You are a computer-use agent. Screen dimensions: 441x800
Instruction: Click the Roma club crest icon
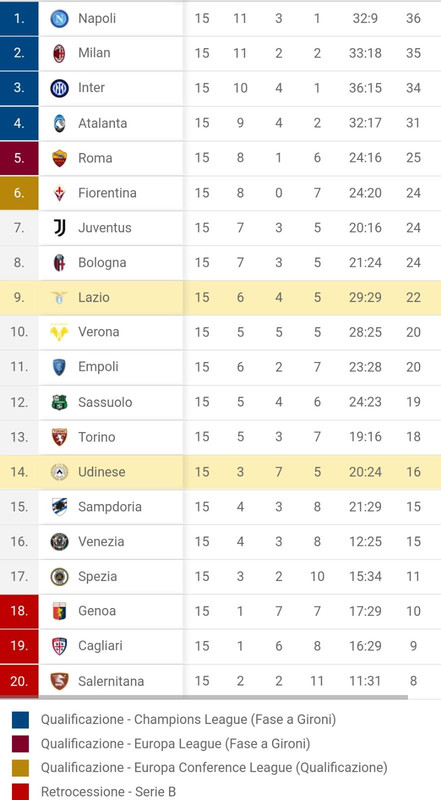click(60, 158)
